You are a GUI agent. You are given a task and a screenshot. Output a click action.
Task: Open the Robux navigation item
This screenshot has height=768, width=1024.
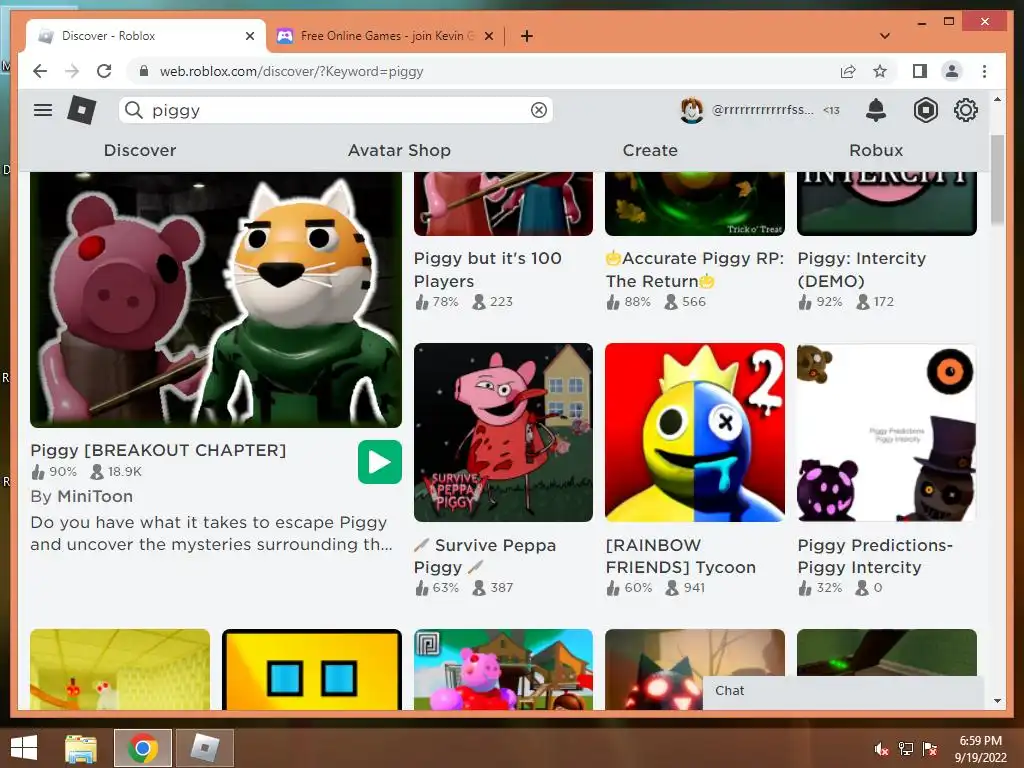click(x=876, y=150)
